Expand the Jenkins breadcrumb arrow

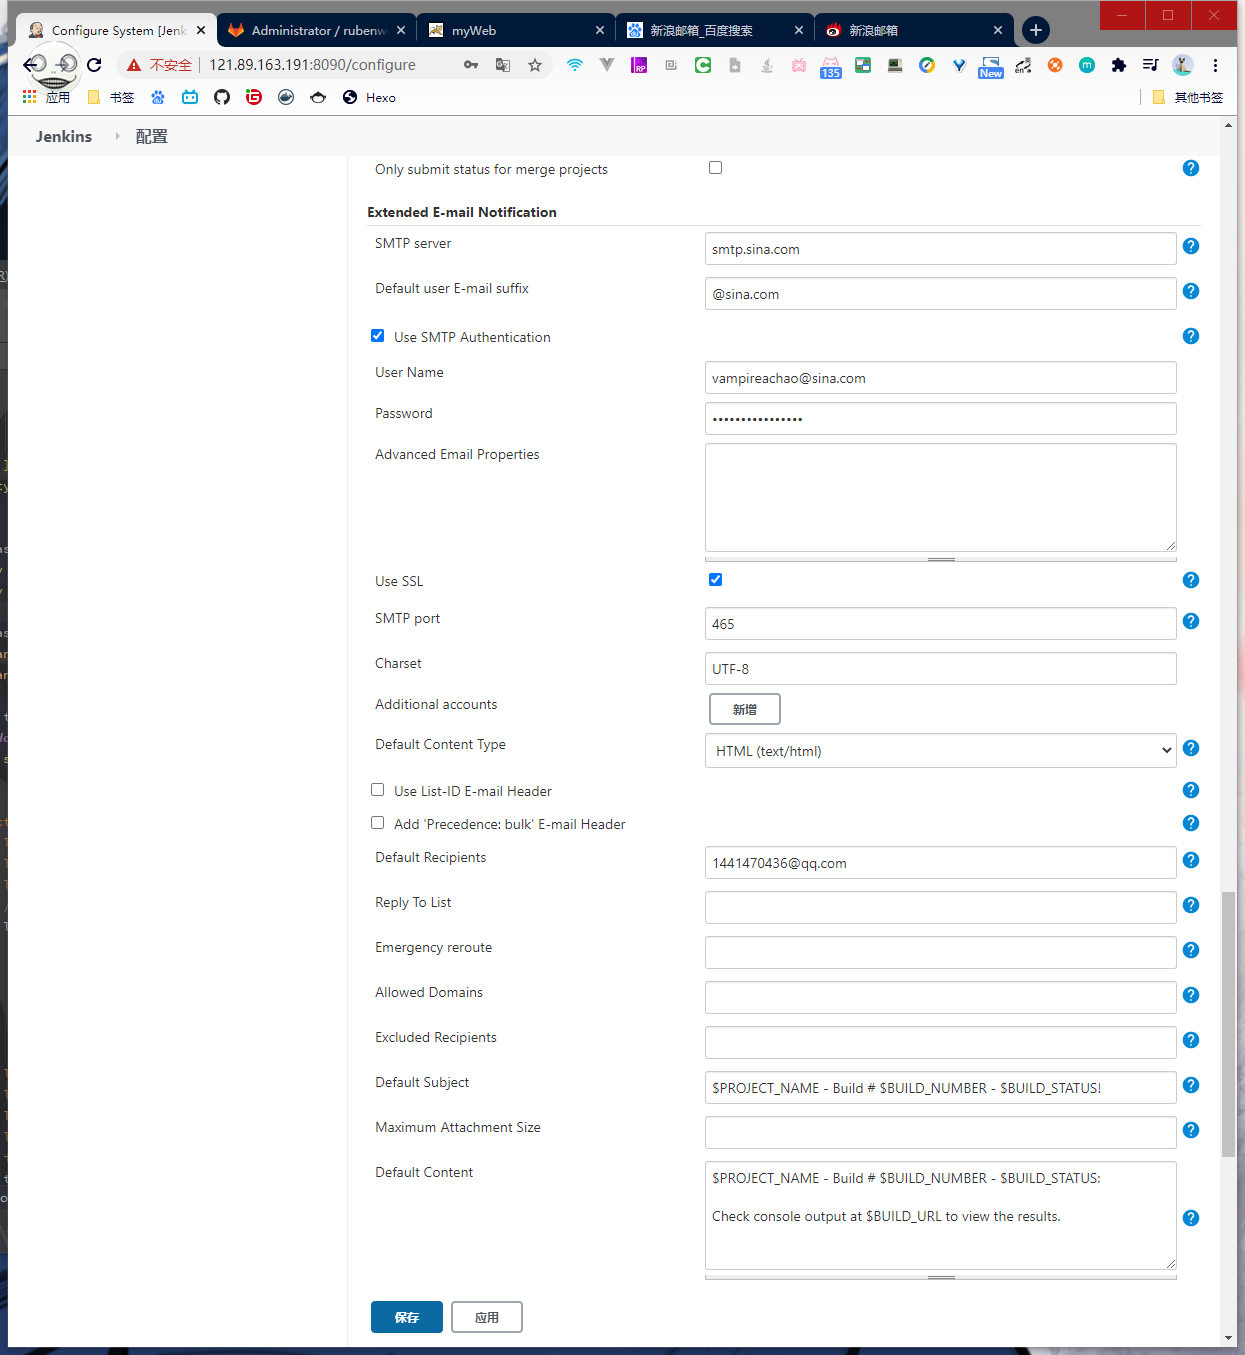click(x=117, y=136)
